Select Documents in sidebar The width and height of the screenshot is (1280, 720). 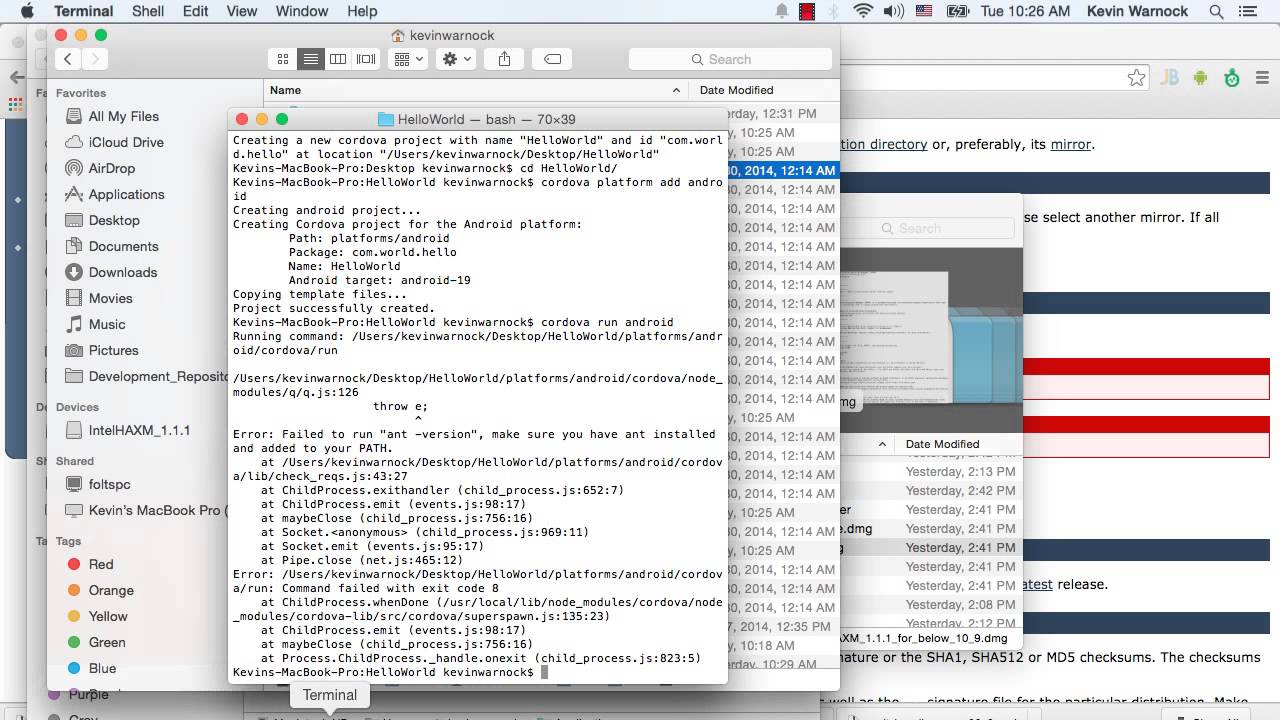[x=123, y=246]
